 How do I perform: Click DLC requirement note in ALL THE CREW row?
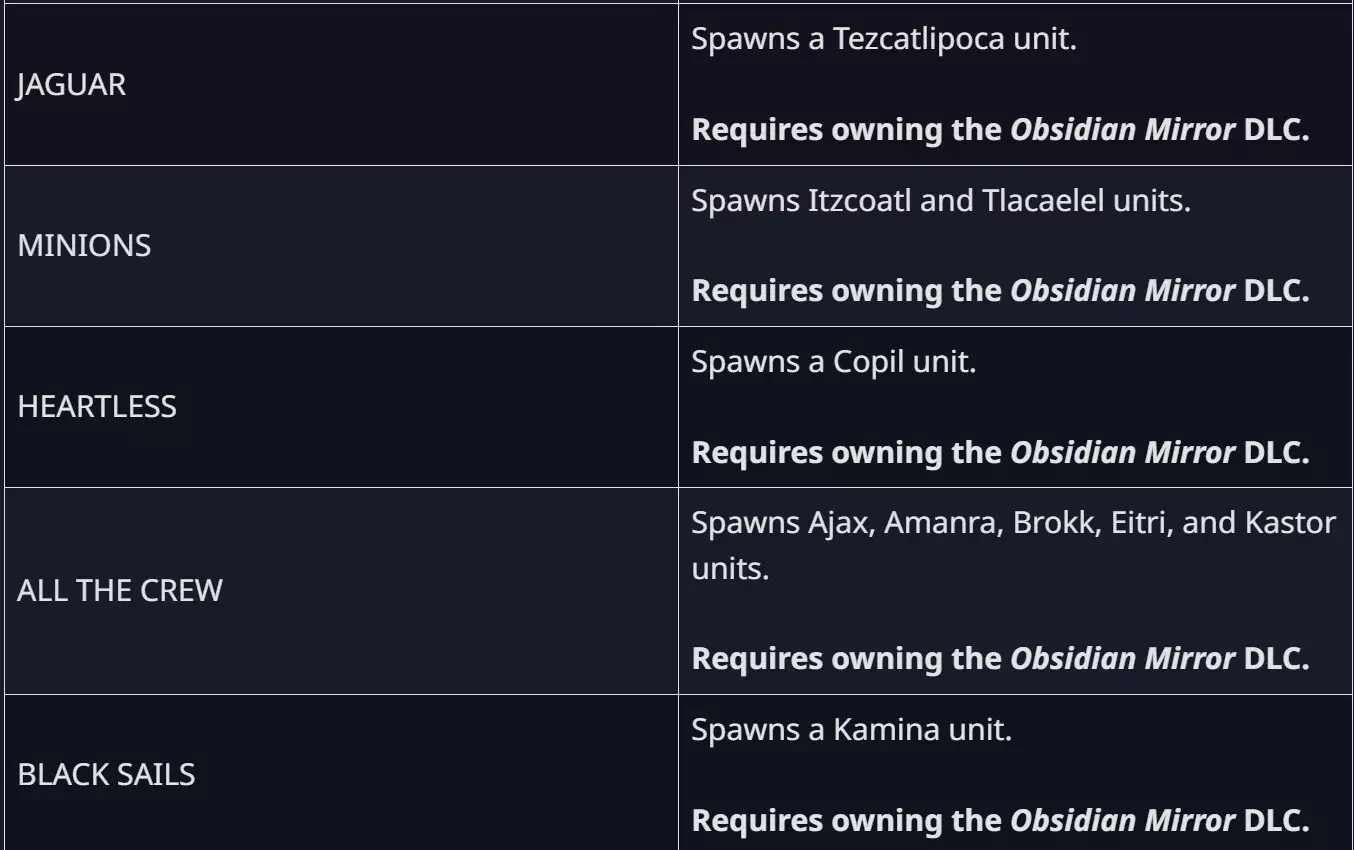(x=1000, y=659)
